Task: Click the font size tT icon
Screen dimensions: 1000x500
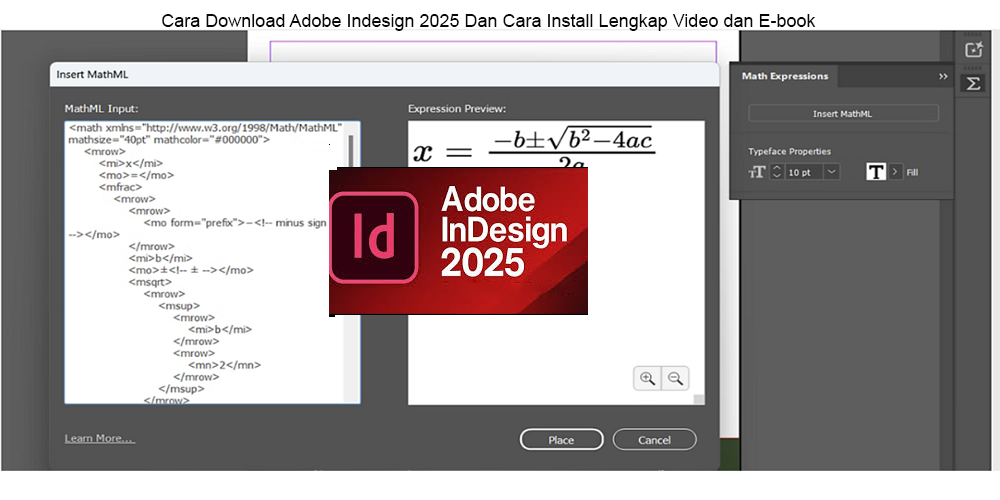Action: pyautogui.click(x=757, y=172)
